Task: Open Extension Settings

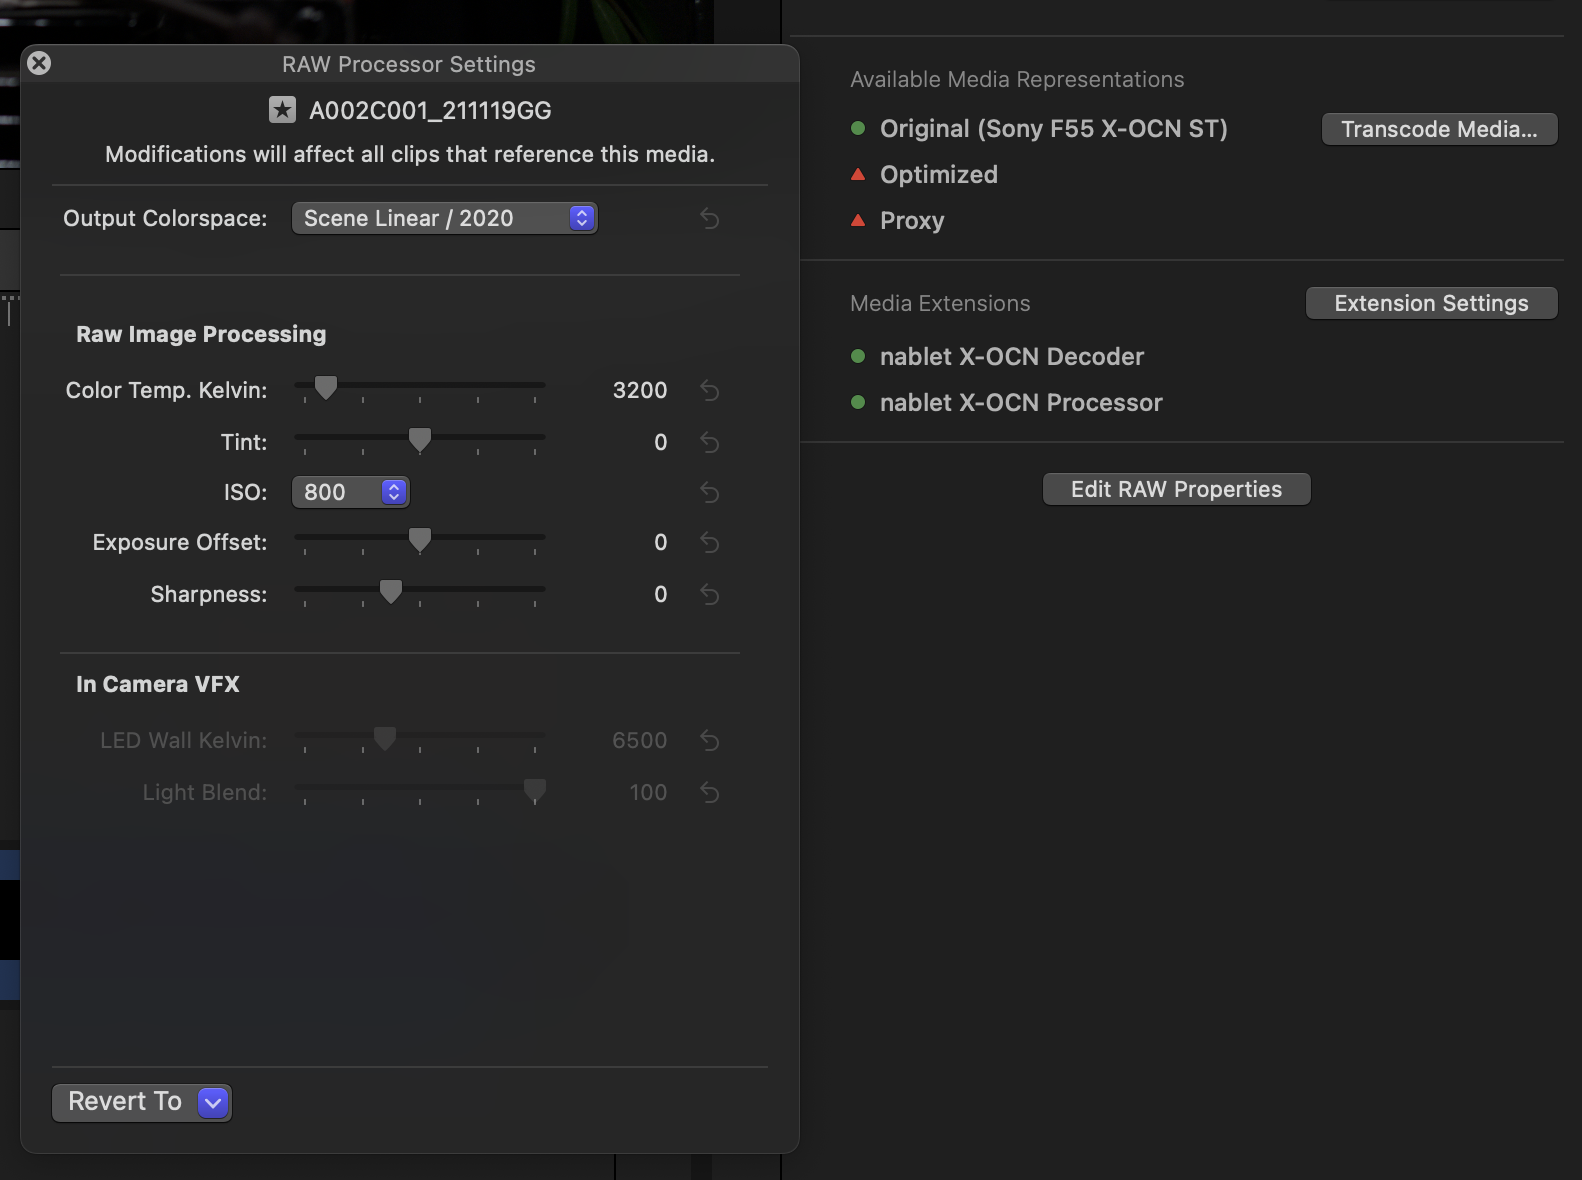Action: pos(1431,303)
